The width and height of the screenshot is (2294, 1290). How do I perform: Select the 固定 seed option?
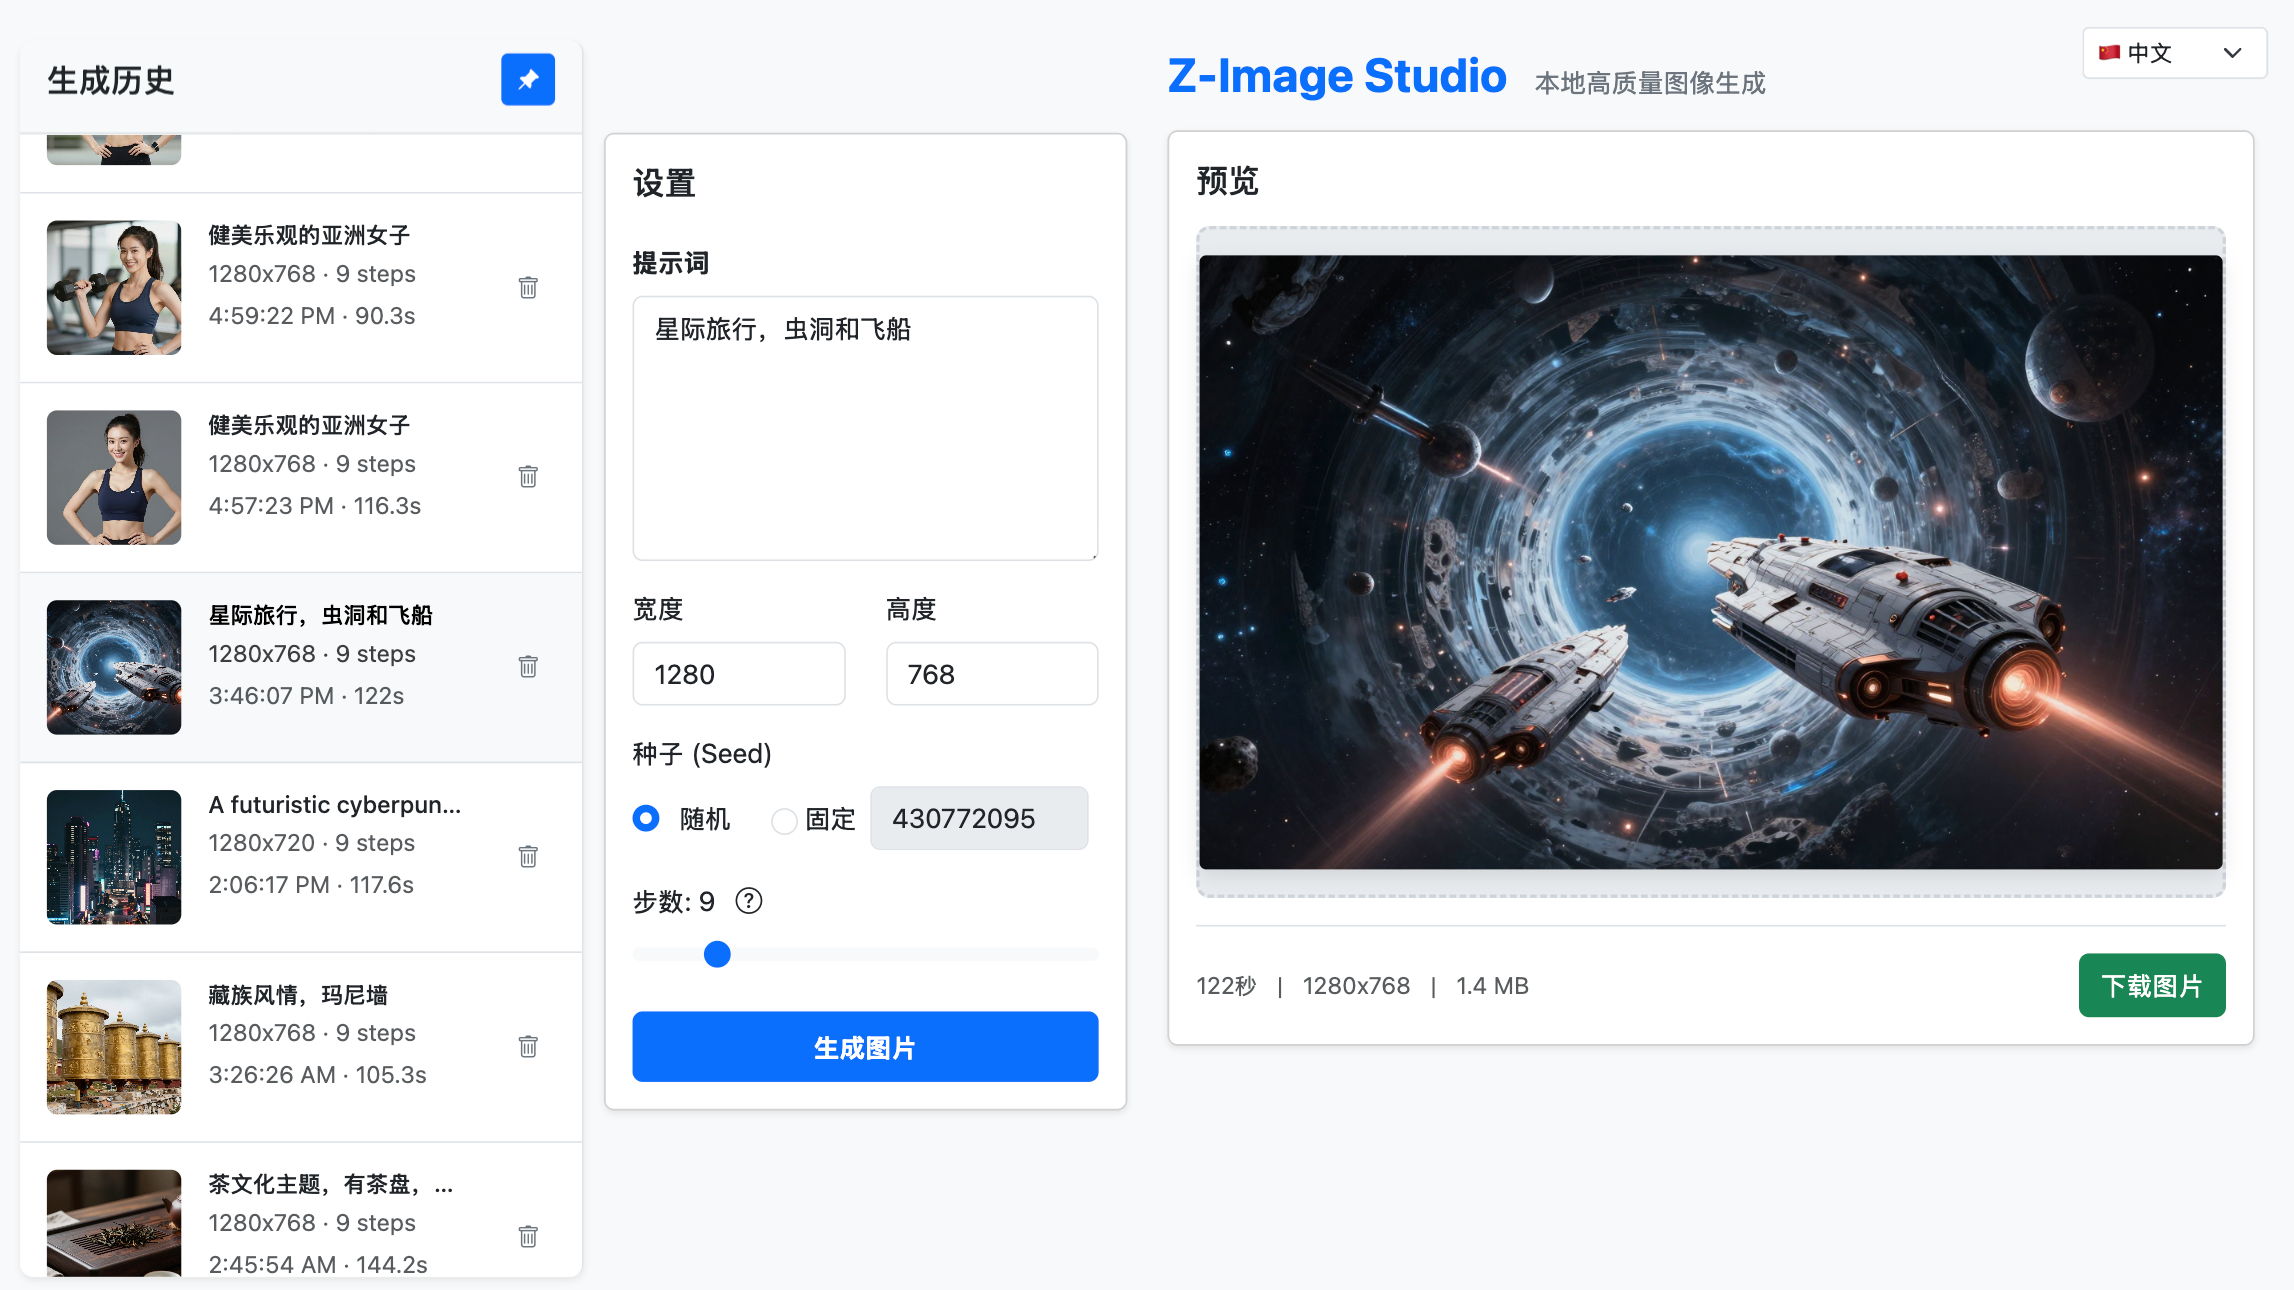784,820
